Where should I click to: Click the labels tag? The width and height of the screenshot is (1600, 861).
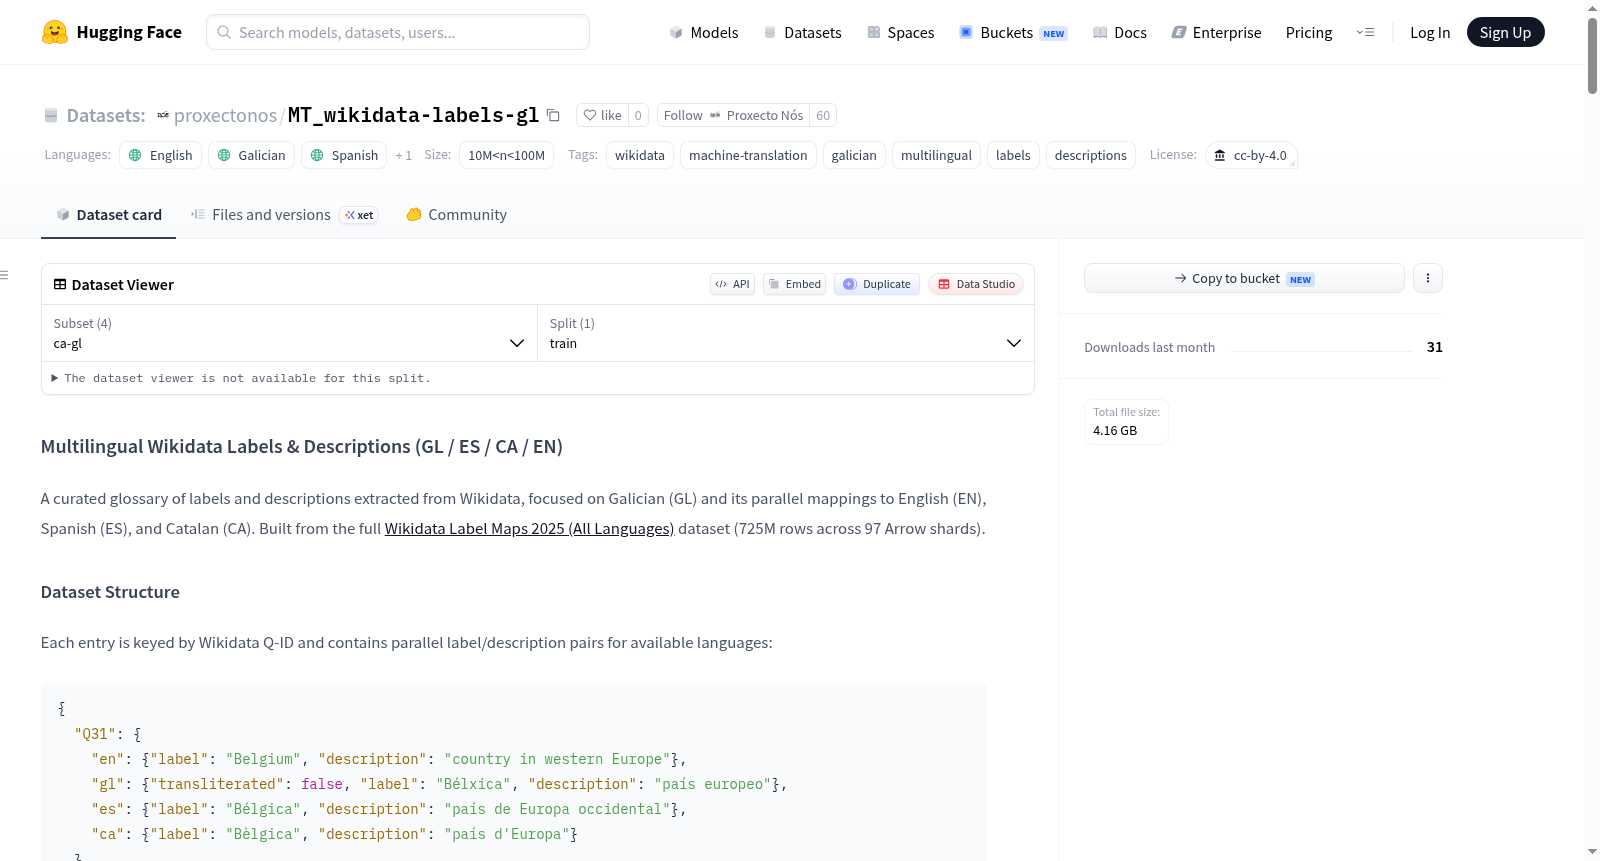pos(1013,155)
